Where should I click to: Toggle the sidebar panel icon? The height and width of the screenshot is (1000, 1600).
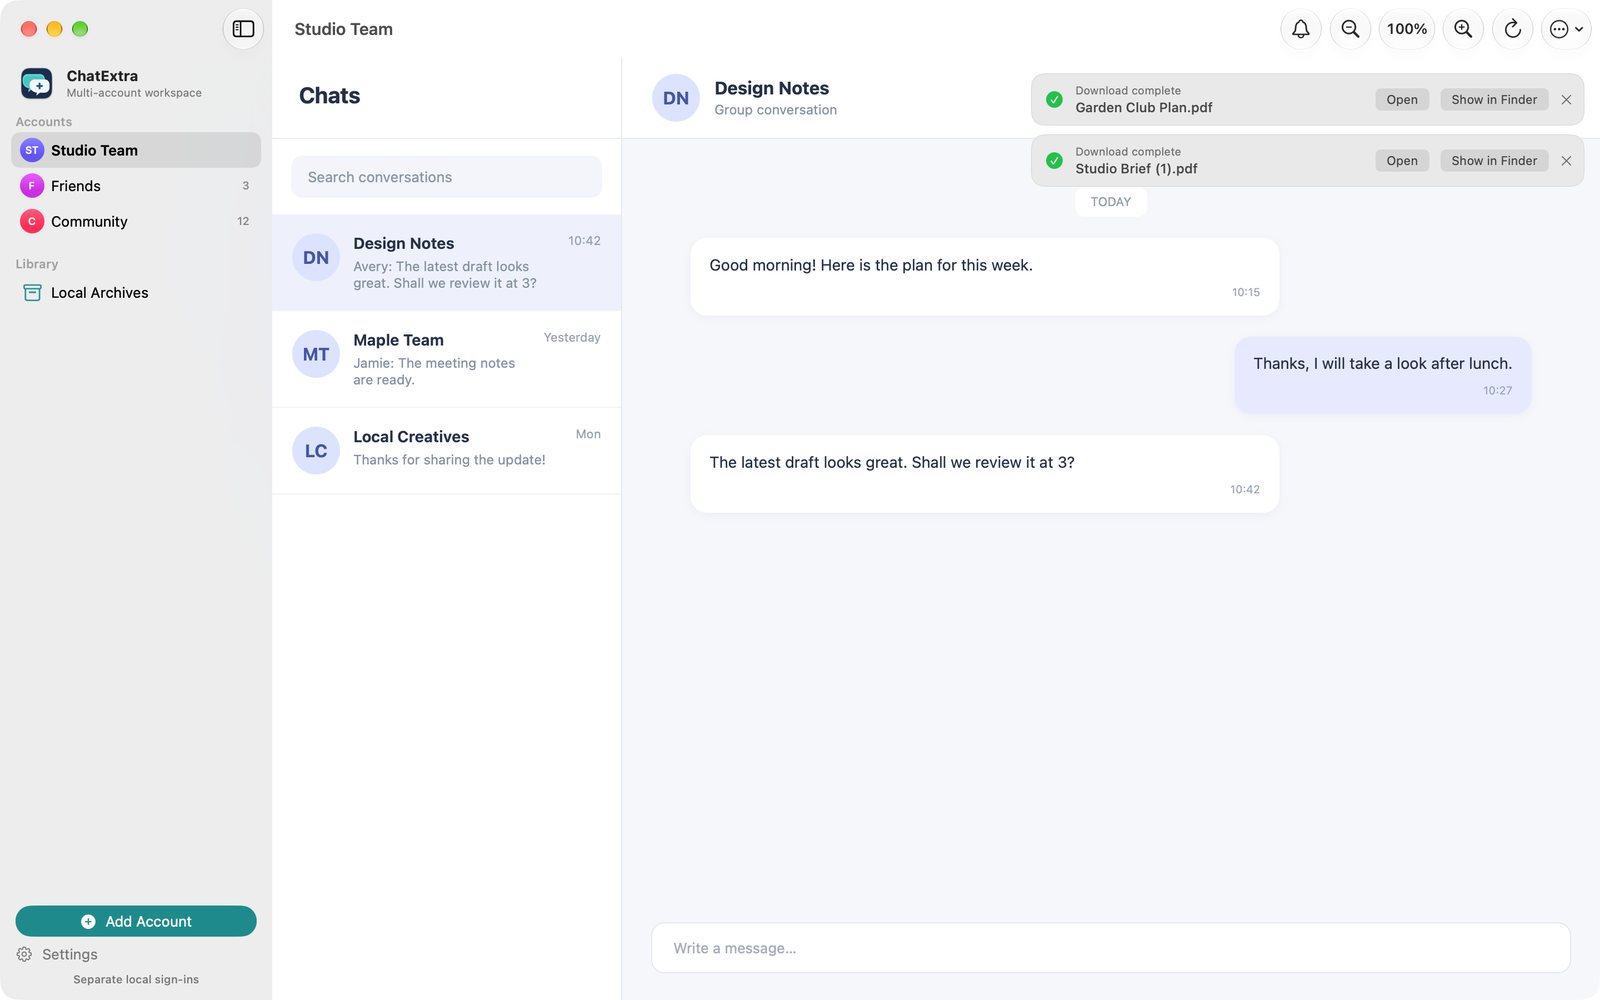[x=243, y=29]
